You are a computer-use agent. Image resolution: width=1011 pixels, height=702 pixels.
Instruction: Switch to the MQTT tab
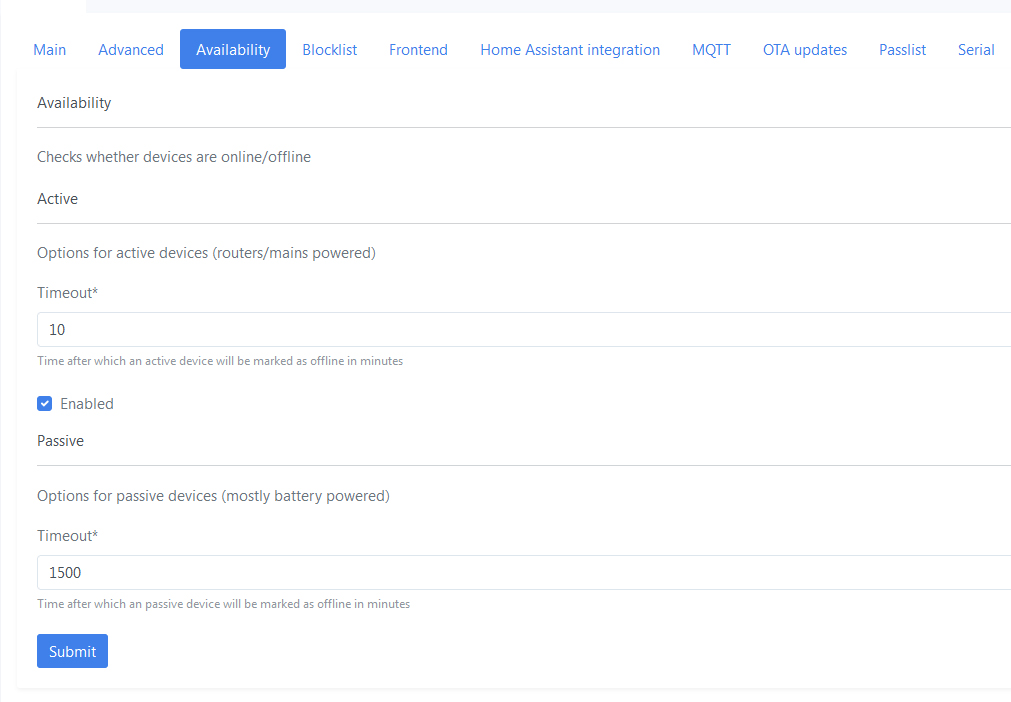tap(711, 50)
